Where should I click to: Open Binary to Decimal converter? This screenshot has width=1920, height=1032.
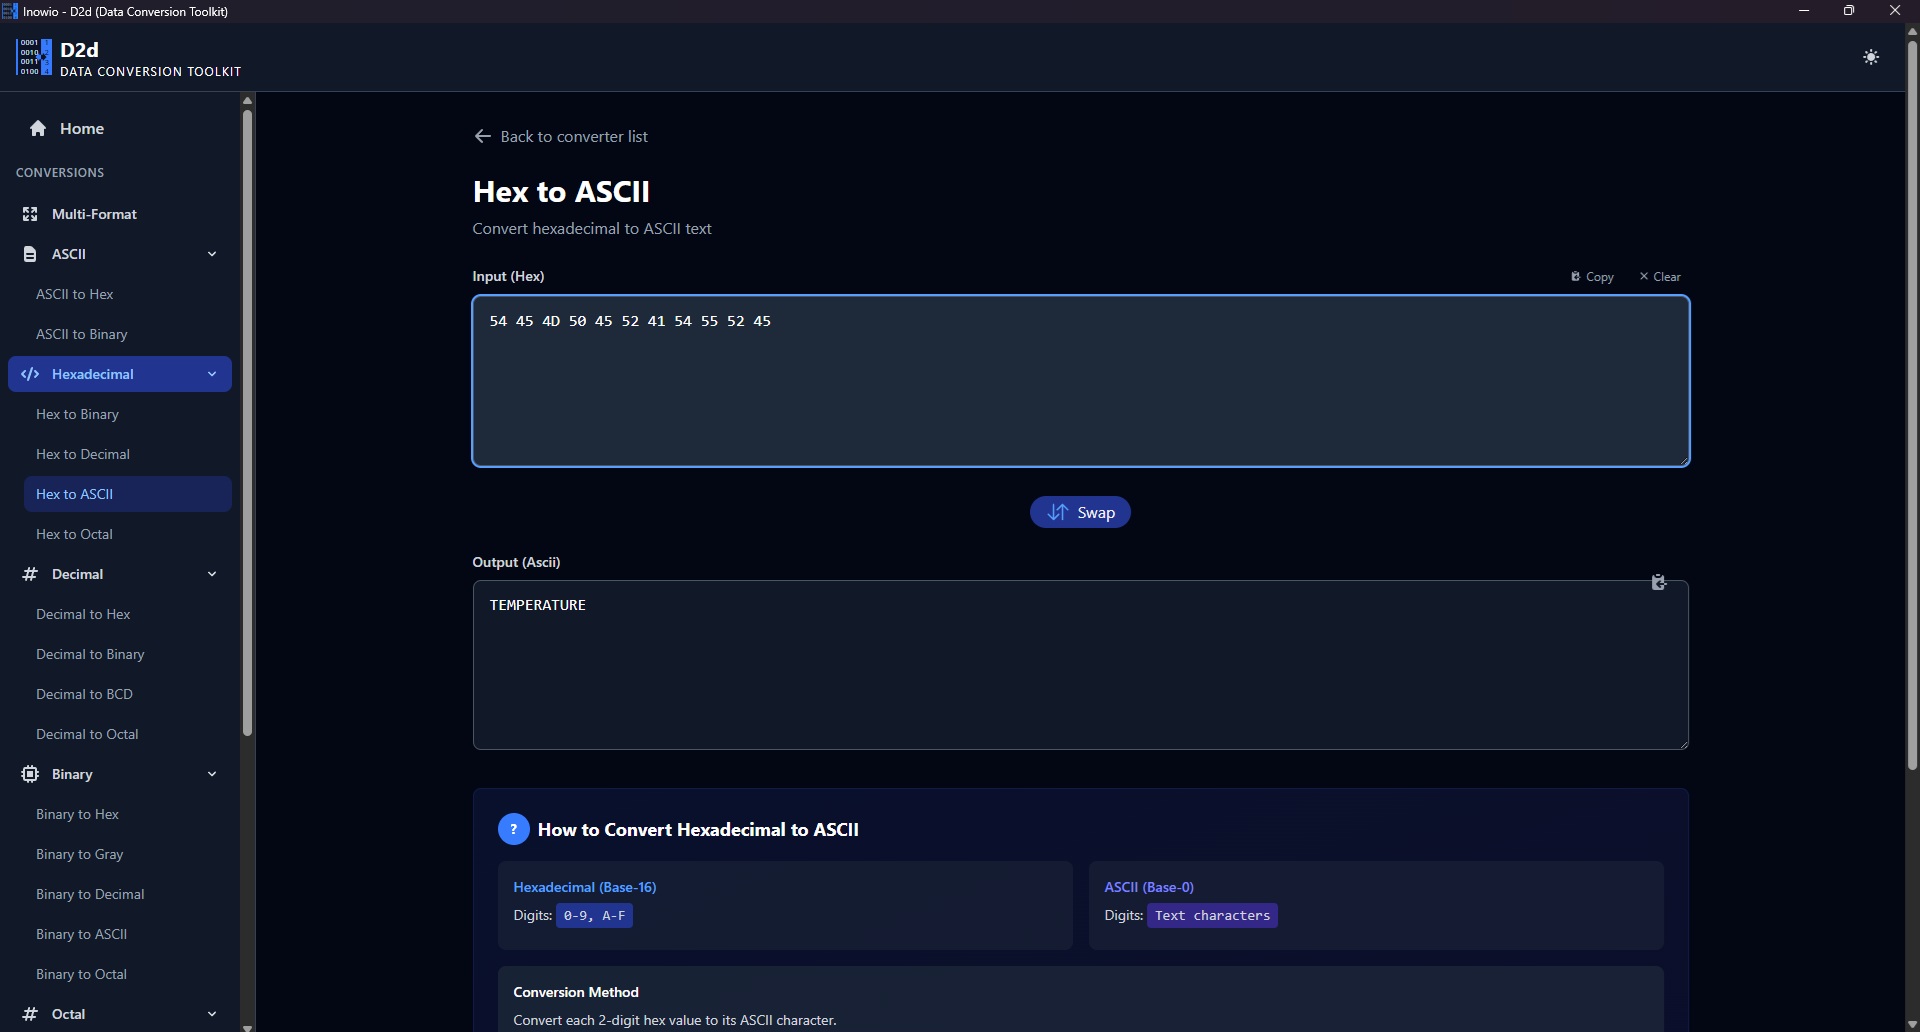pyautogui.click(x=128, y=894)
